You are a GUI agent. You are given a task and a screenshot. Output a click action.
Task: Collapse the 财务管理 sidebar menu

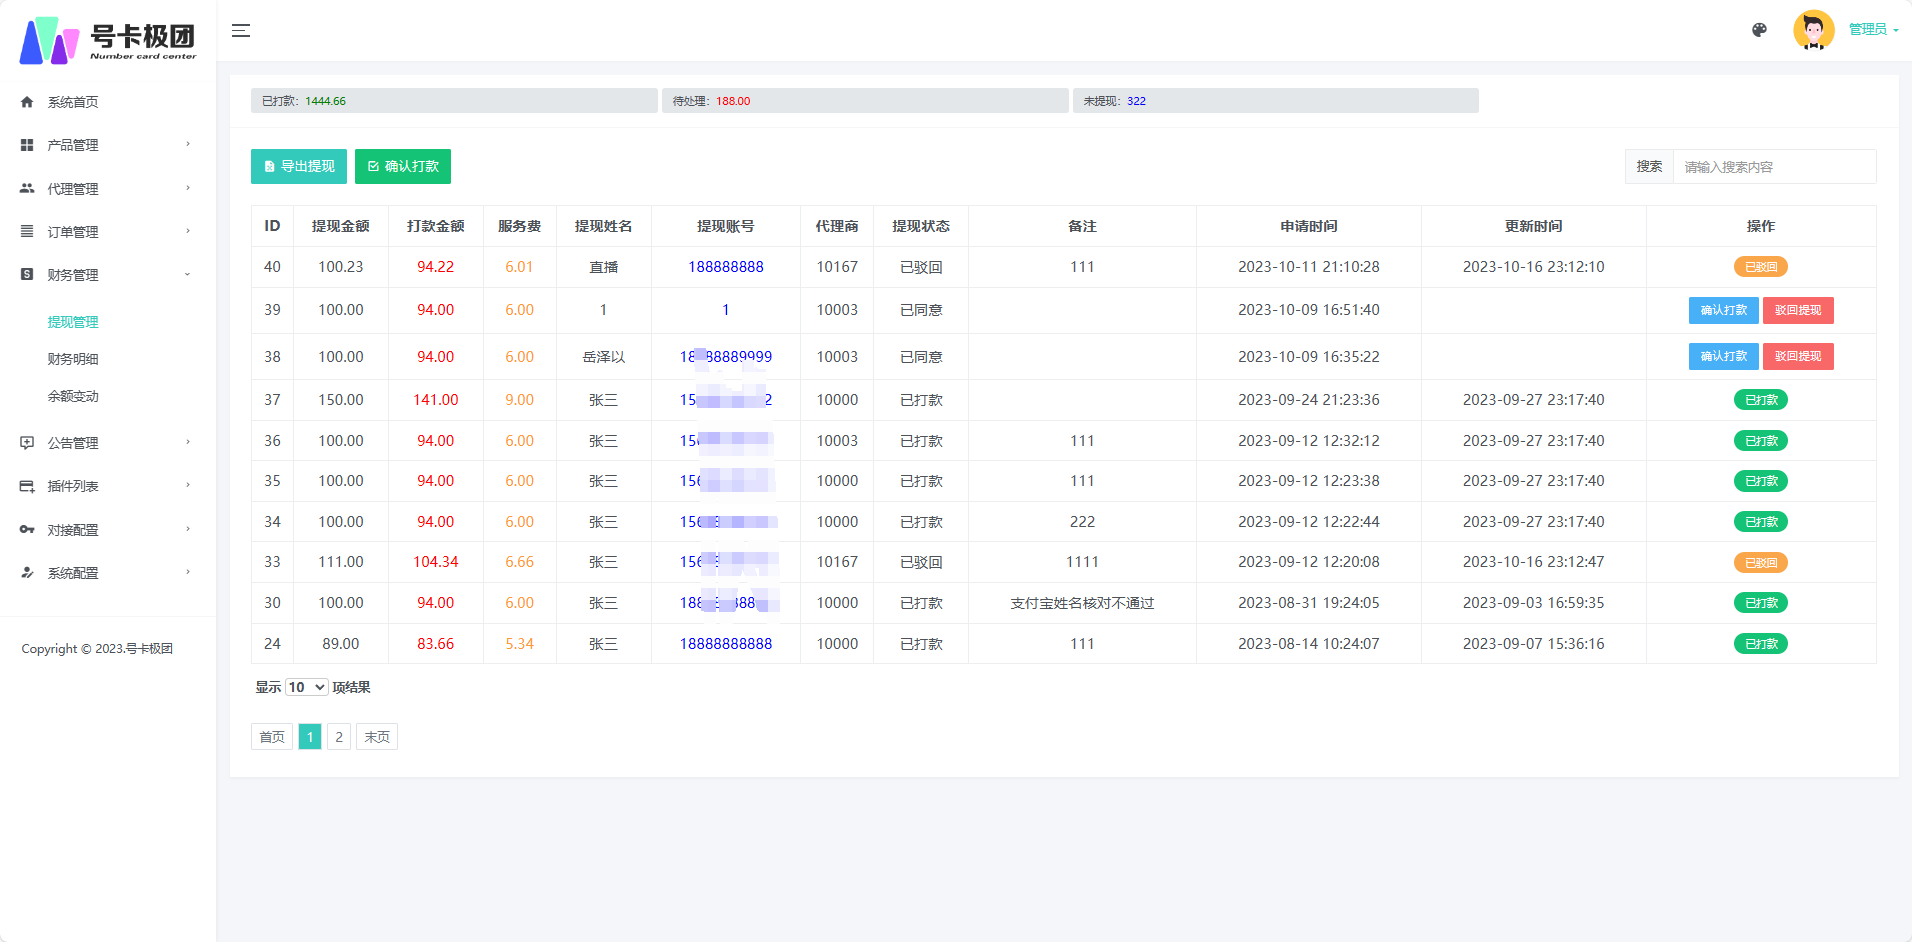(x=107, y=275)
